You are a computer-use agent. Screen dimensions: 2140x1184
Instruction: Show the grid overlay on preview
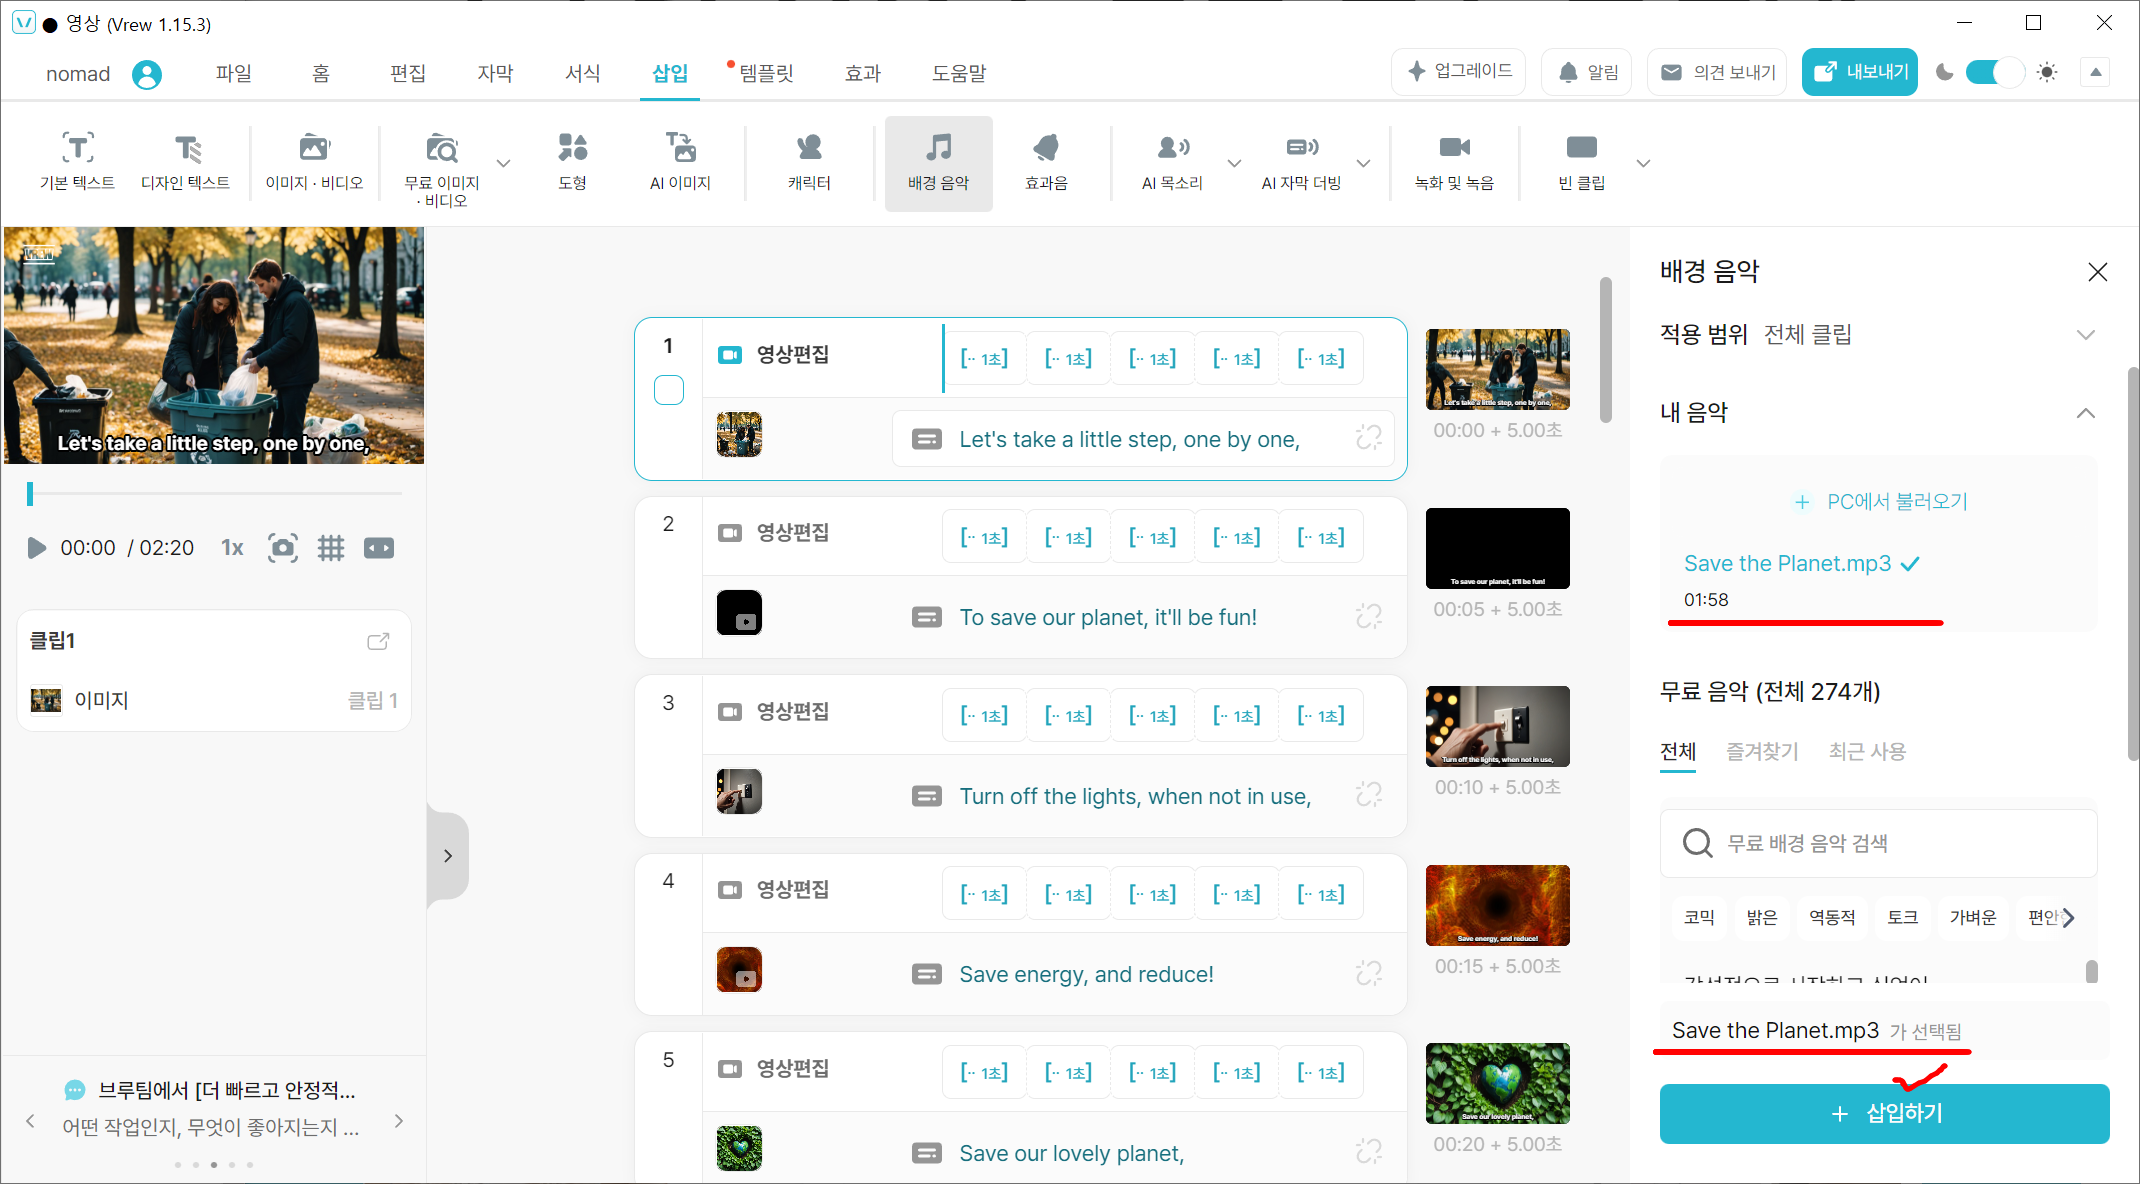pos(331,548)
